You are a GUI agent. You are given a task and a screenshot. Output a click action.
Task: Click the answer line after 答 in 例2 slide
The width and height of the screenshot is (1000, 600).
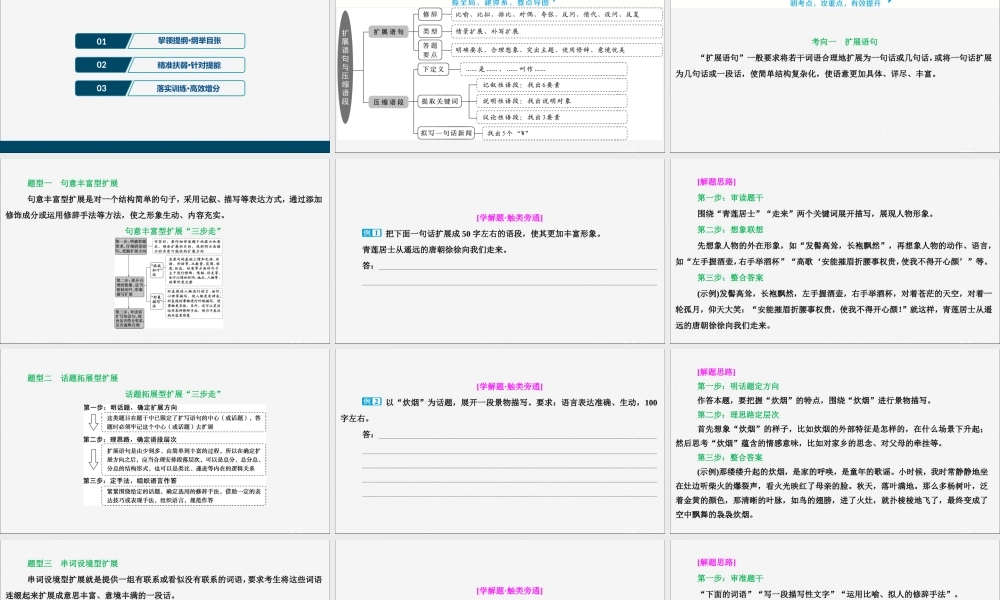pos(517,436)
